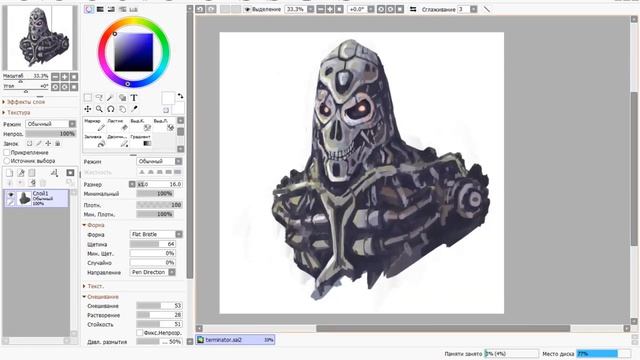Tick the Фикс.Непрозр. checkbox

pos(140,333)
